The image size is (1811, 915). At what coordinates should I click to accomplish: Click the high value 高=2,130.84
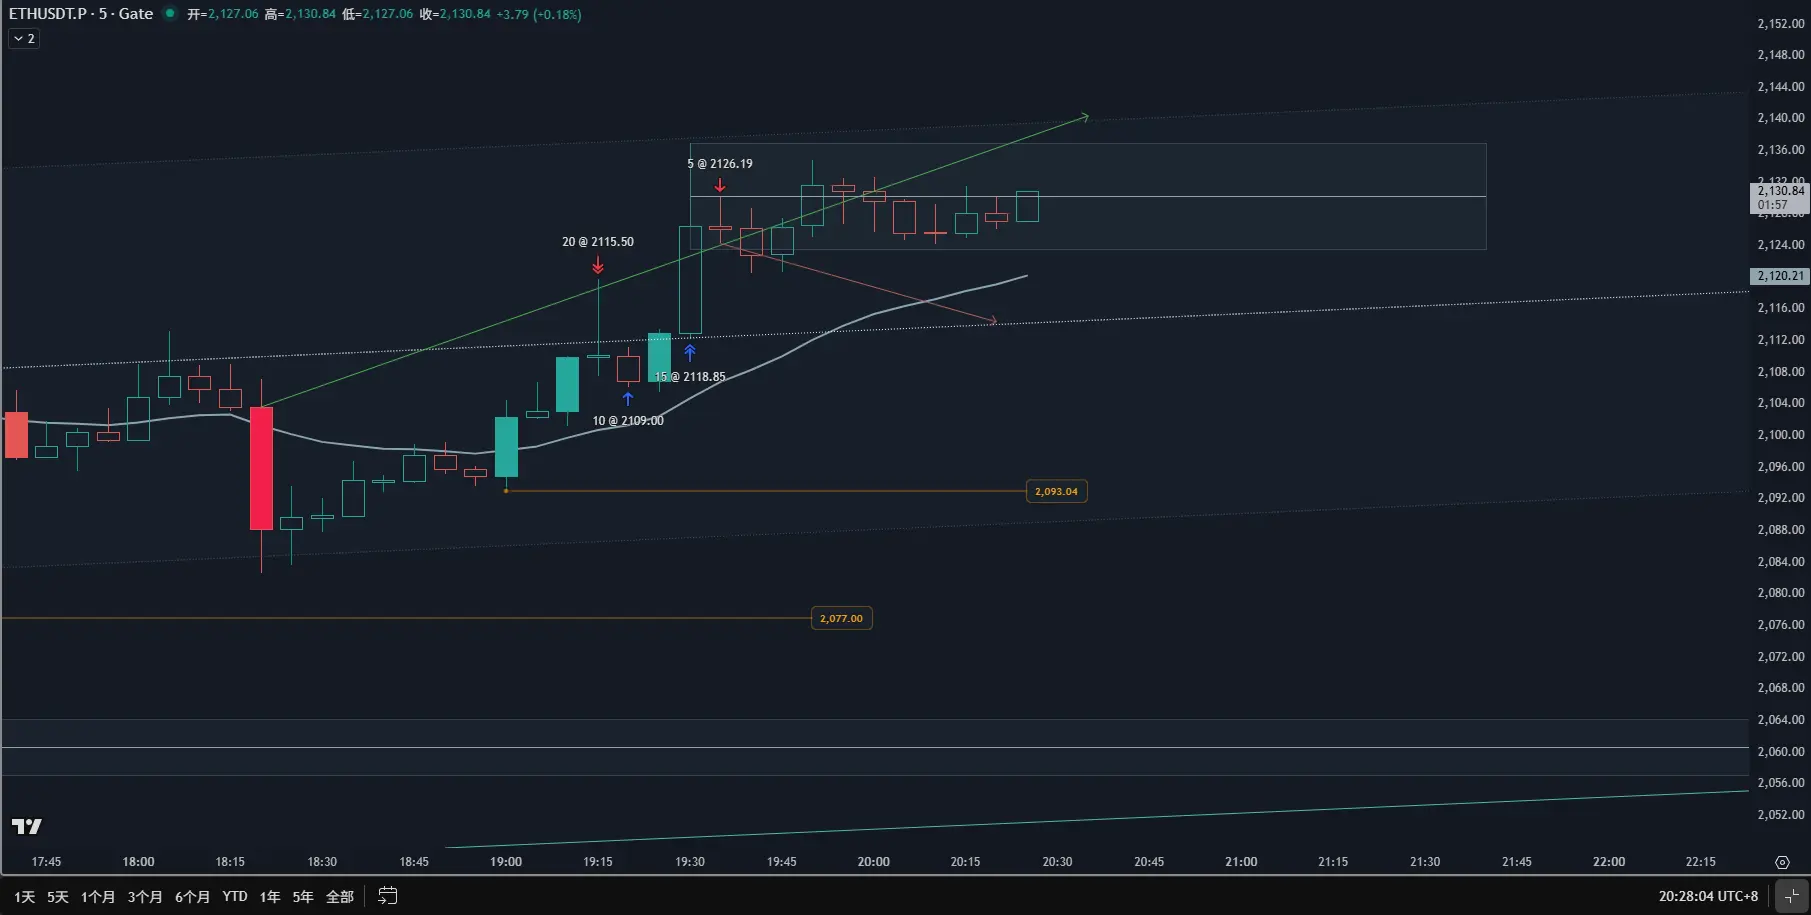[x=300, y=14]
